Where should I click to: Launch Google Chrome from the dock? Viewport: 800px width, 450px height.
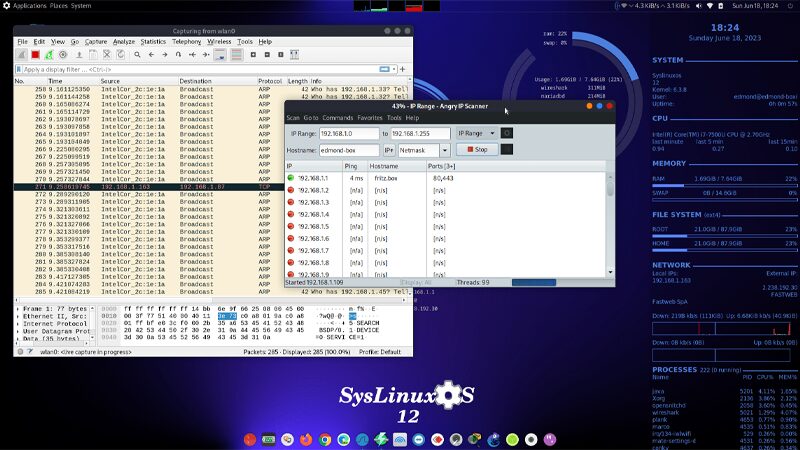pyautogui.click(x=324, y=439)
